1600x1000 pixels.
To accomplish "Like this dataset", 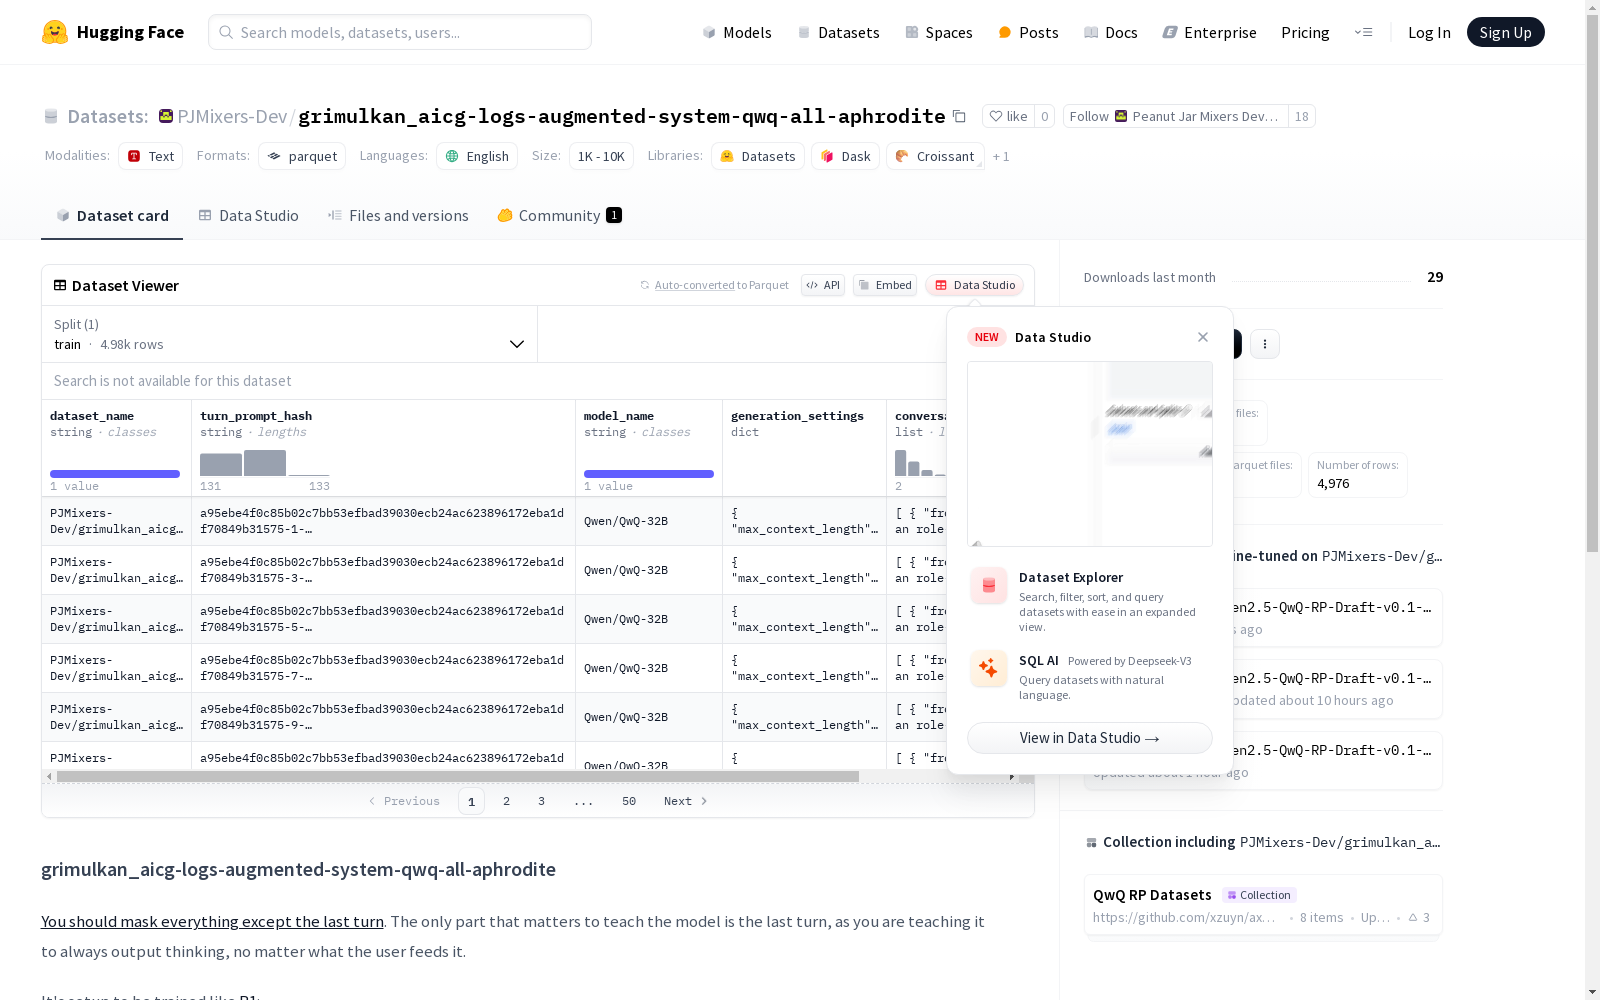I will click(x=1008, y=116).
